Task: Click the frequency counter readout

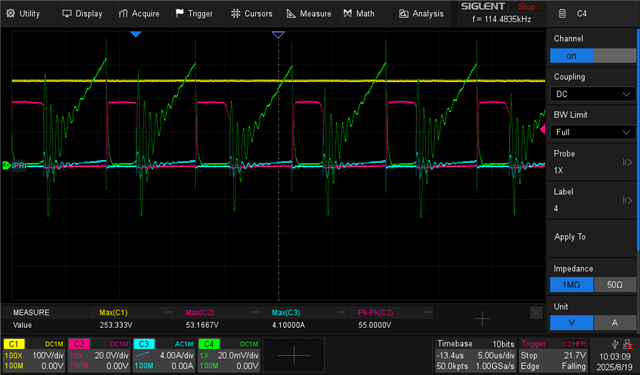Action: point(502,19)
